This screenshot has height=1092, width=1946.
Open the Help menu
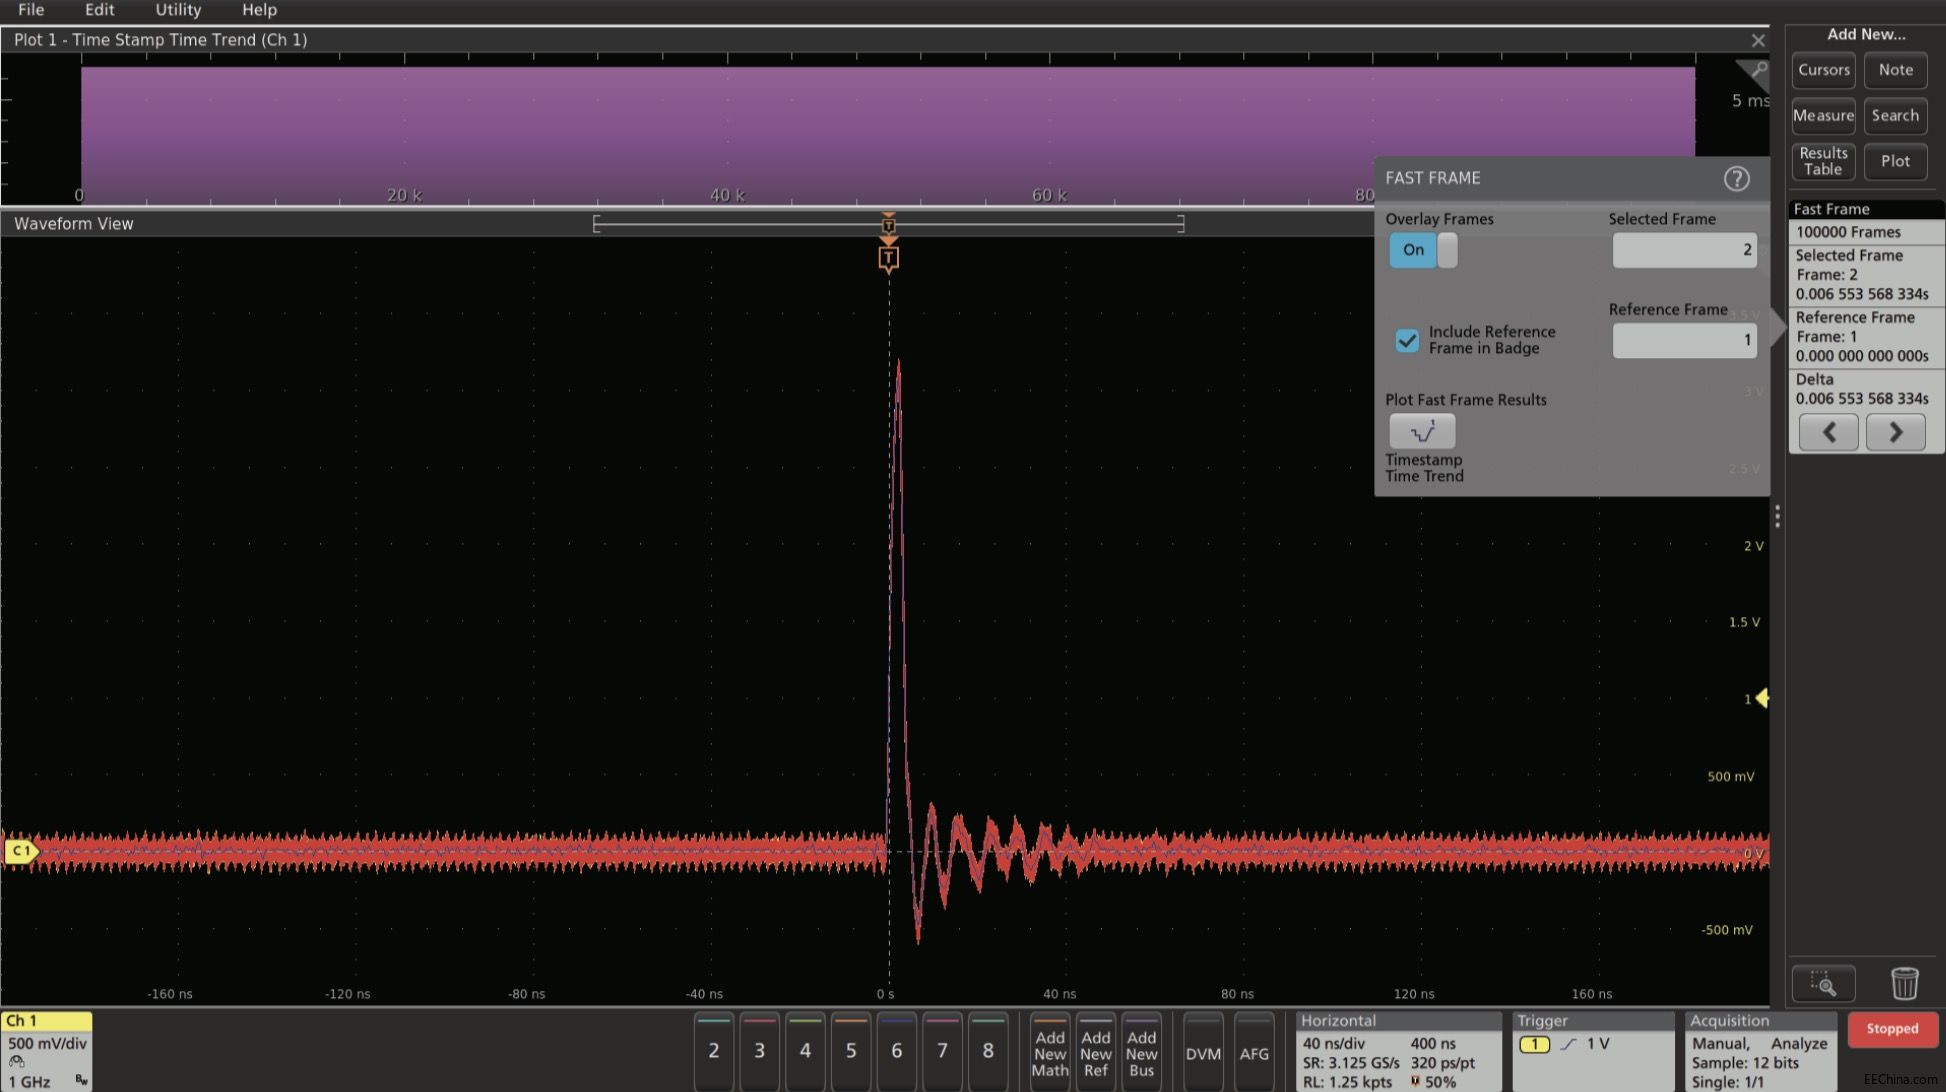click(259, 10)
